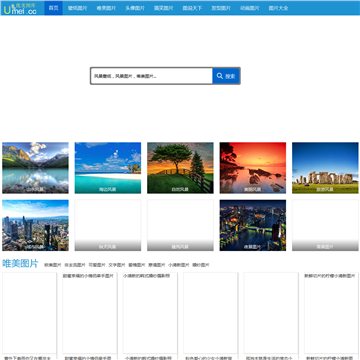Open the 非主流图片 sub-category link
The image size is (360, 360).
point(75,265)
